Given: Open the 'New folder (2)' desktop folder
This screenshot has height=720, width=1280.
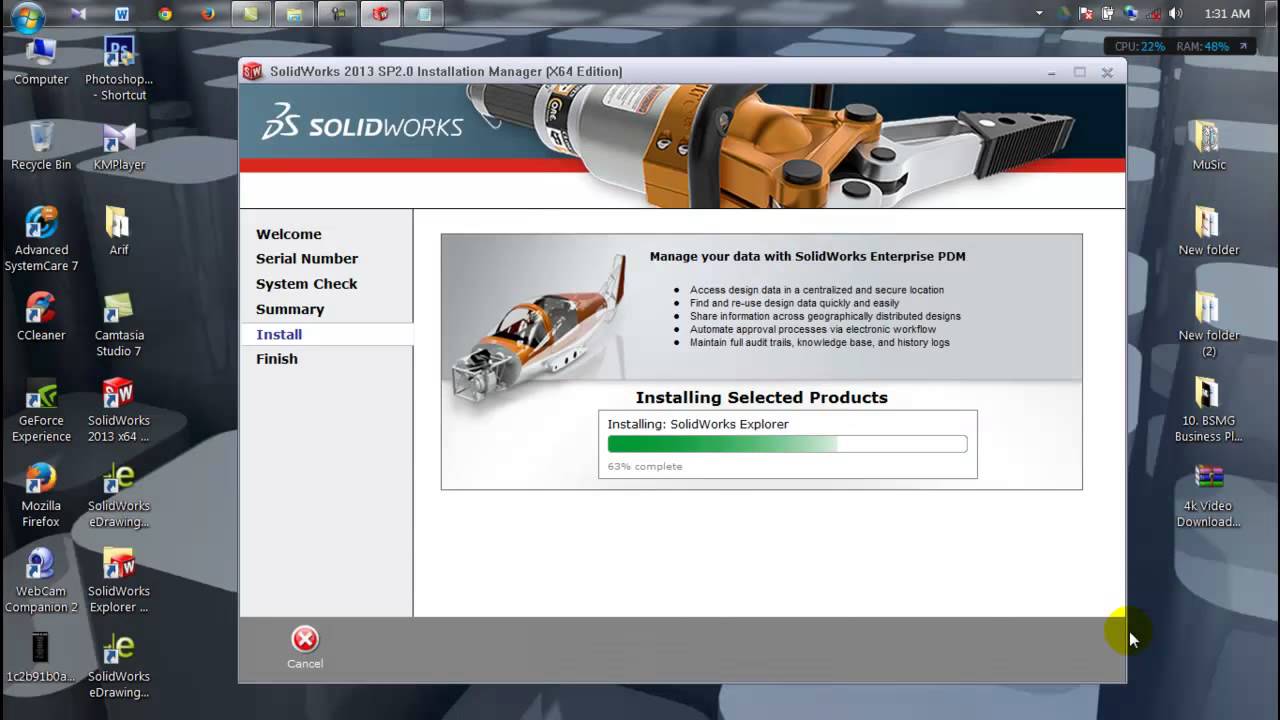Looking at the screenshot, I should coord(1208,325).
